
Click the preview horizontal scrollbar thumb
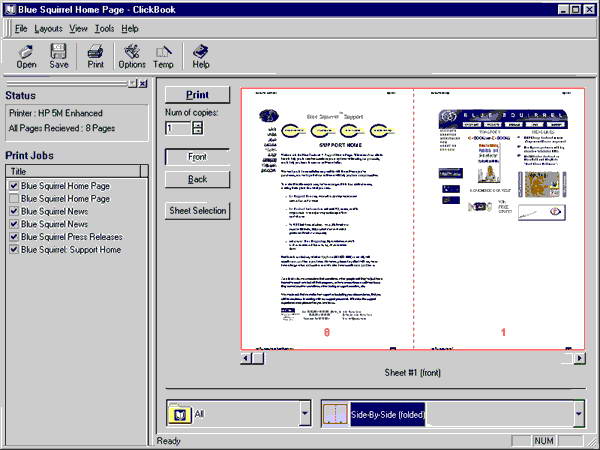pyautogui.click(x=258, y=359)
